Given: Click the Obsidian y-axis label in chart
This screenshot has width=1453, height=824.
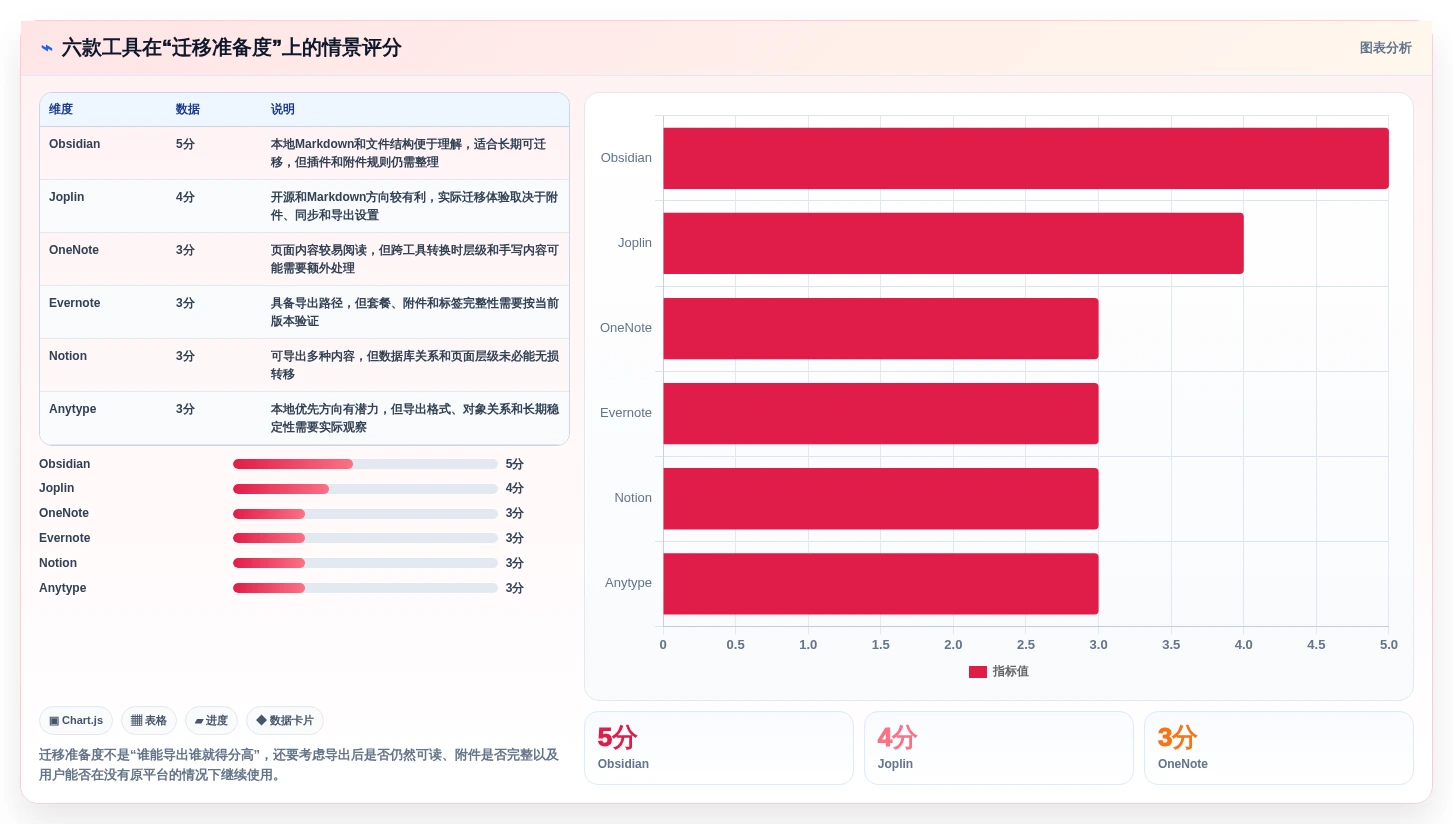Looking at the screenshot, I should click(626, 158).
